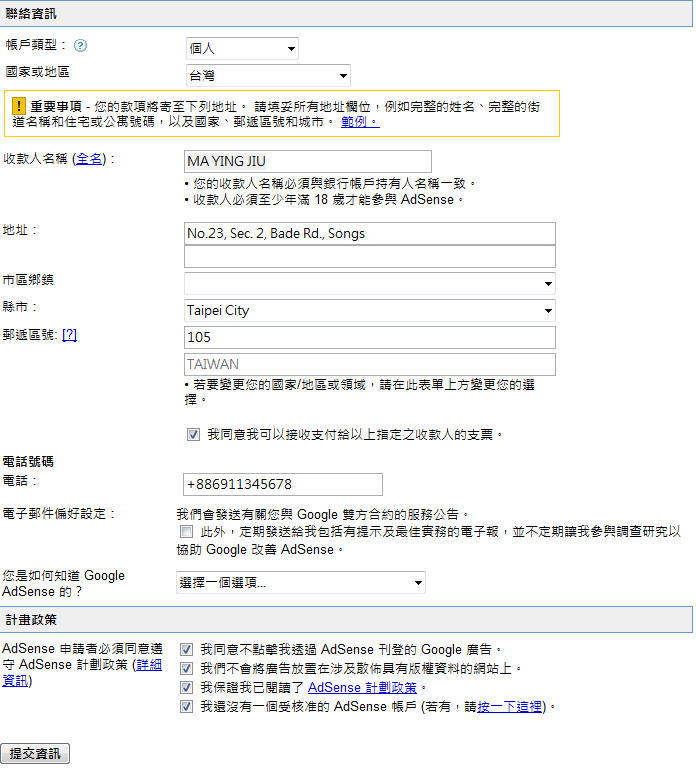Image resolution: width=696 pixels, height=781 pixels.
Task: Click the 範例 example link
Action: (360, 122)
